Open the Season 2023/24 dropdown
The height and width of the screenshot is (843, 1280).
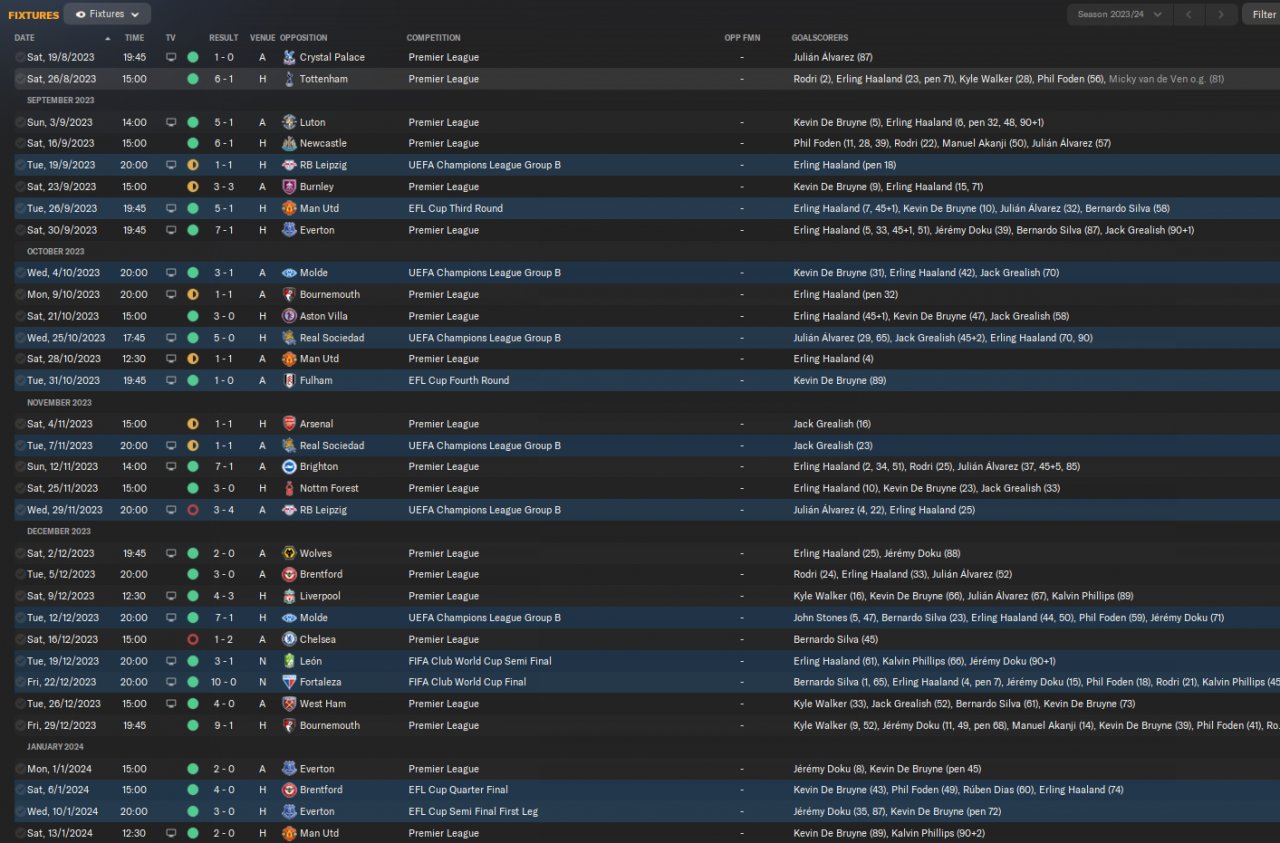(1119, 14)
